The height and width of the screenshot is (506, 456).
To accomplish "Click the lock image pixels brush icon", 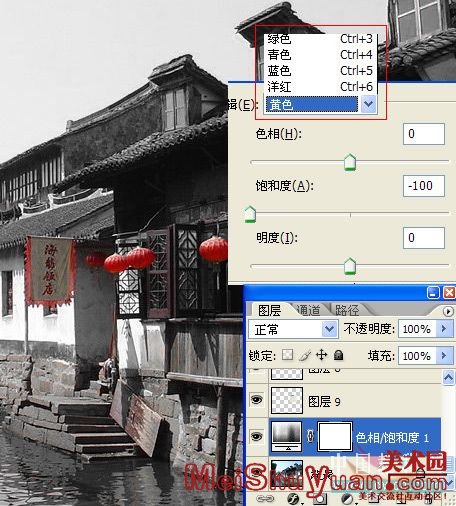I will (305, 355).
